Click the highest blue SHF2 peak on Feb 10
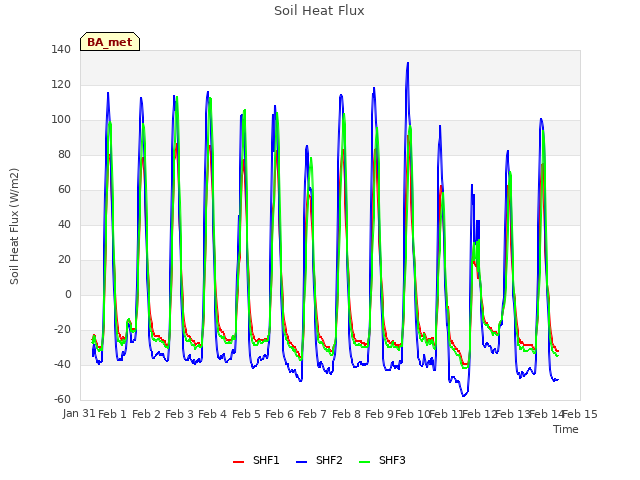Image resolution: width=640 pixels, height=480 pixels. pos(407,63)
